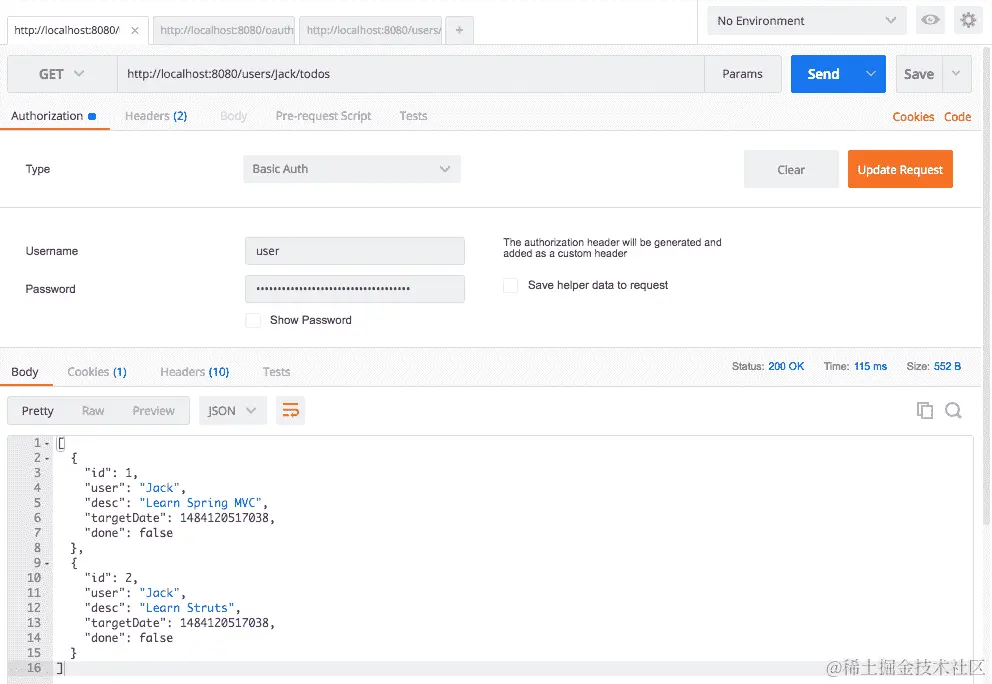Copy response body to clipboard icon
The image size is (992, 684).
point(925,411)
